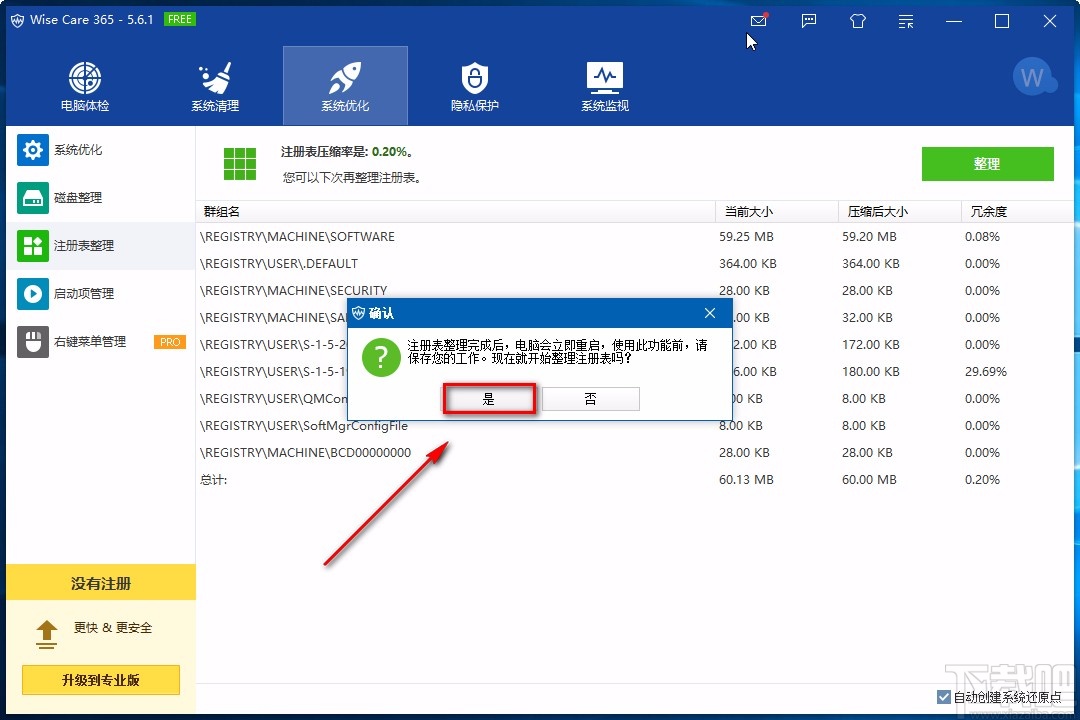Click the green registry grid icon
Screen dimensions: 1080x720
[x=240, y=164]
